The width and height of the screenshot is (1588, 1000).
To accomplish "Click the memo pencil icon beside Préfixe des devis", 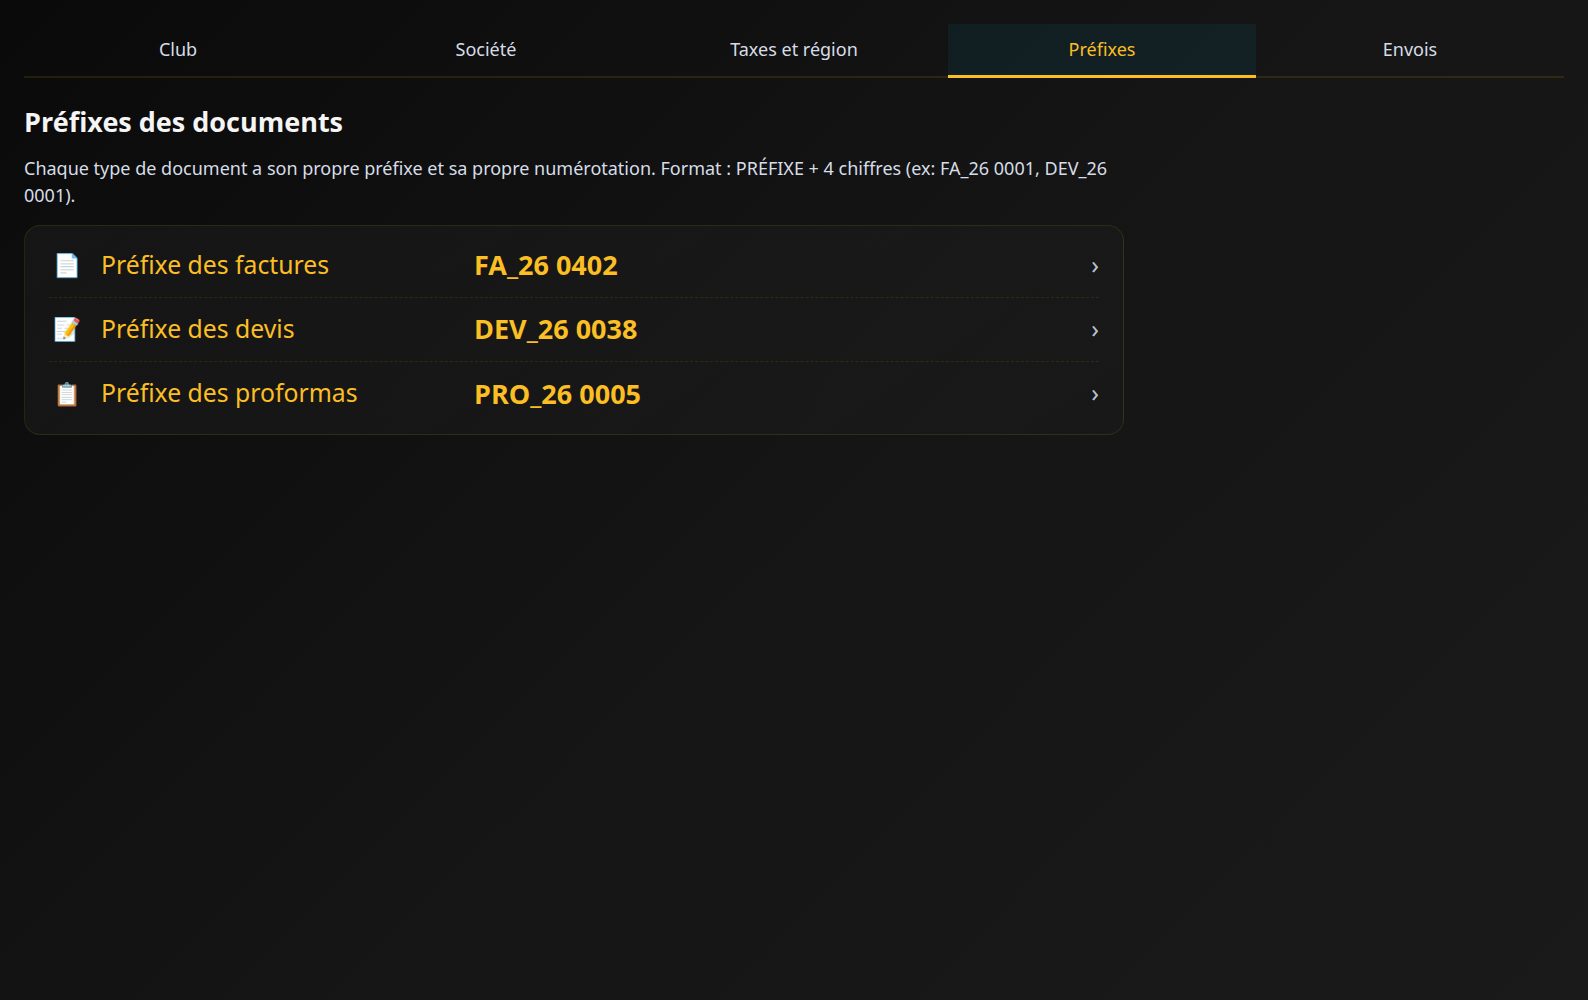I will [67, 329].
